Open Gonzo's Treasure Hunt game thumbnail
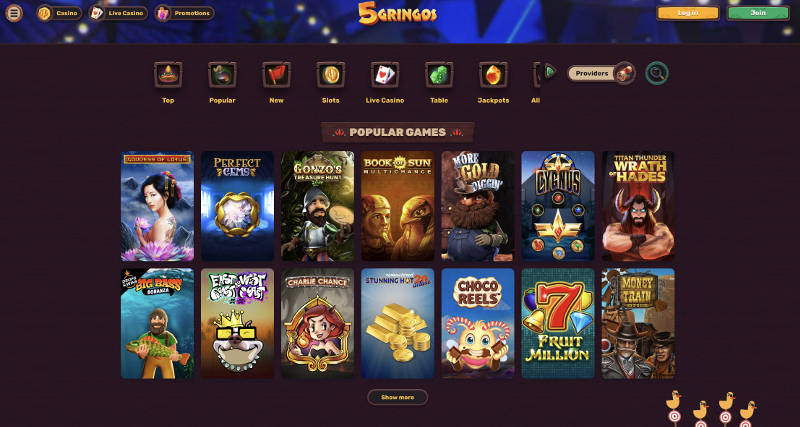 click(317, 206)
